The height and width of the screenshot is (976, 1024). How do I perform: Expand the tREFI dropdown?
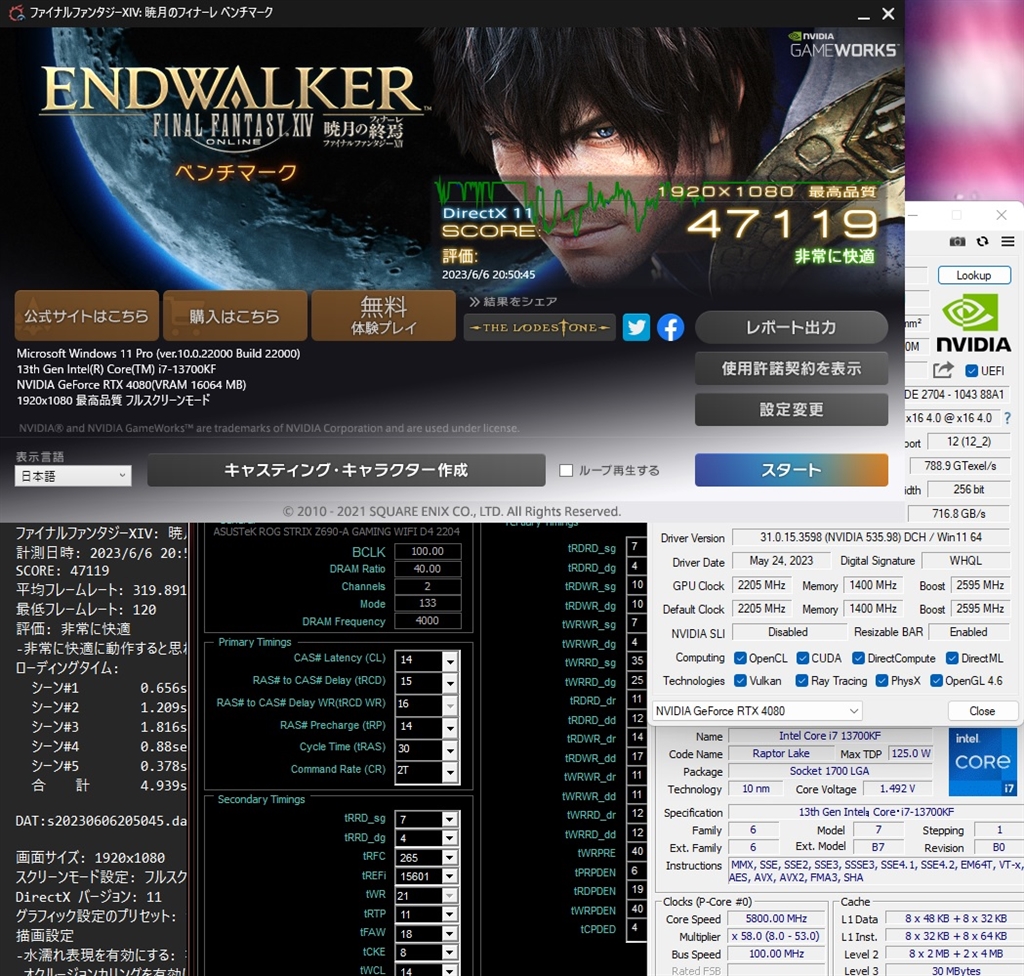pyautogui.click(x=449, y=876)
